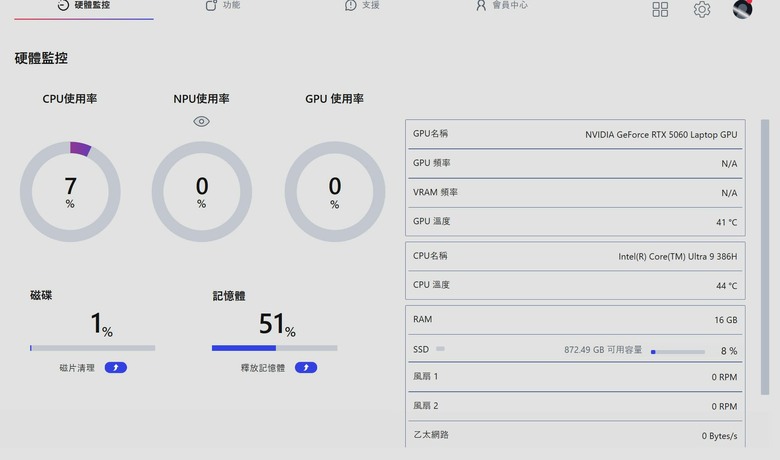Click the user profile avatar
The height and width of the screenshot is (460, 780).
pos(742,9)
